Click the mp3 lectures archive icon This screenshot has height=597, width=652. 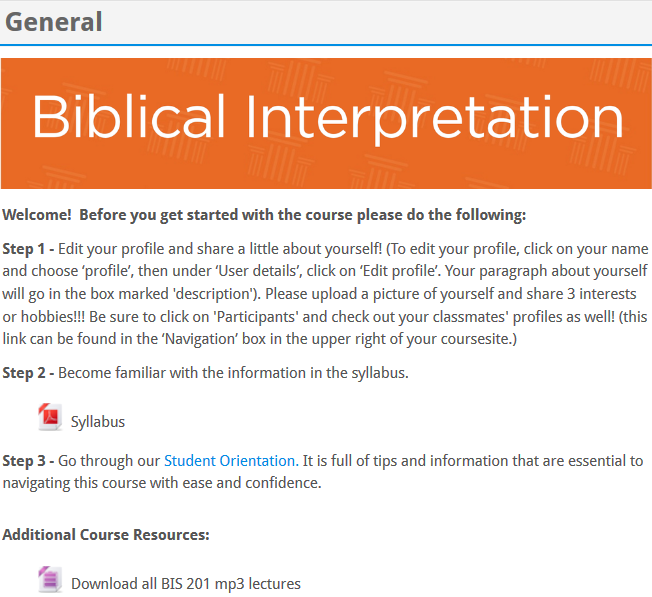pyautogui.click(x=50, y=579)
